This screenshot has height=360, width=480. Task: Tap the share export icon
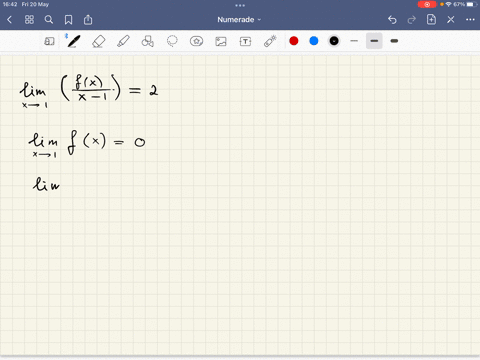[x=88, y=20]
